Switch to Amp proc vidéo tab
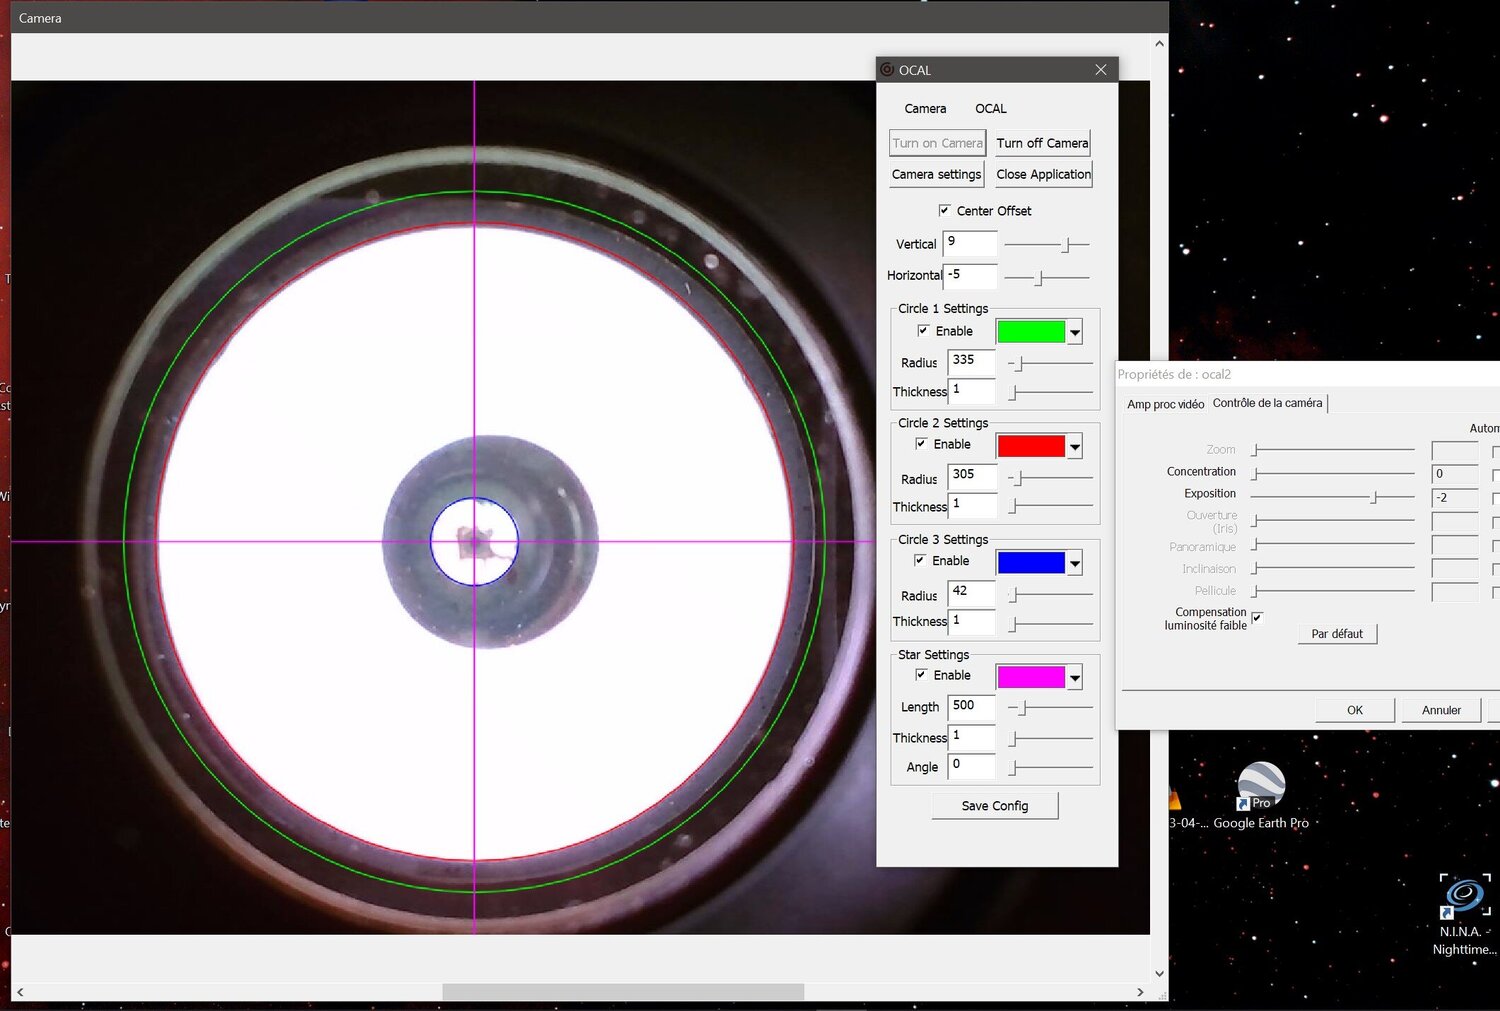 point(1165,404)
